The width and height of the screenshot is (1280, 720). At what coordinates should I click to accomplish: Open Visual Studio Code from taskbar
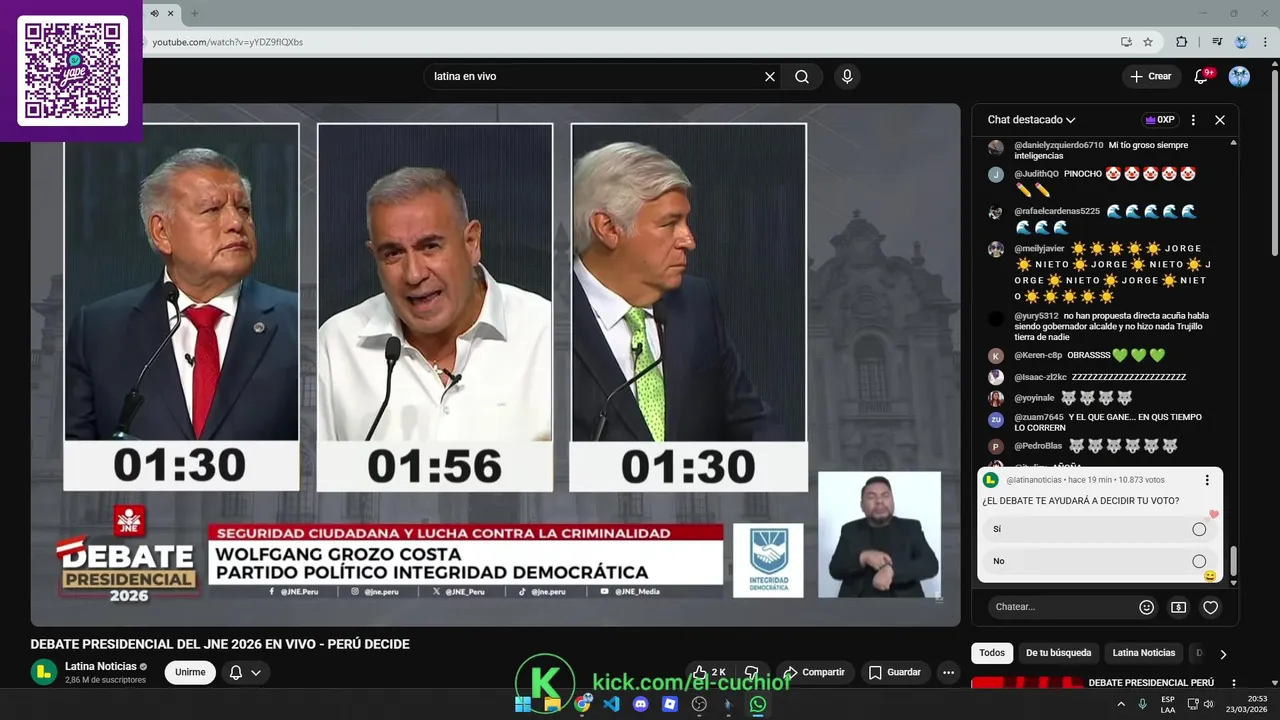click(611, 704)
